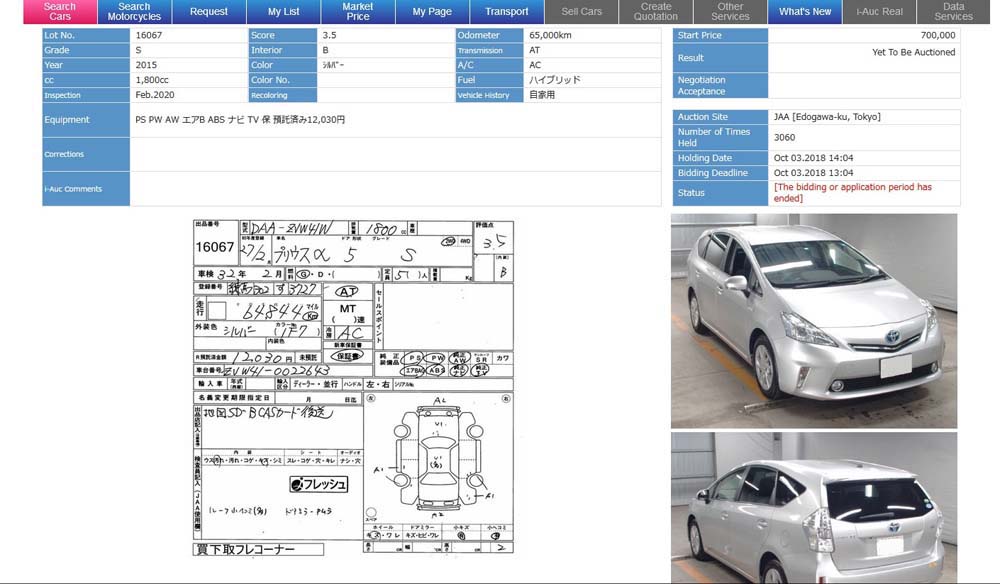Screen dimensions: 1000x584
Task: Click the bidding deadline Oct 03.2018 13:04
Action: (x=813, y=173)
